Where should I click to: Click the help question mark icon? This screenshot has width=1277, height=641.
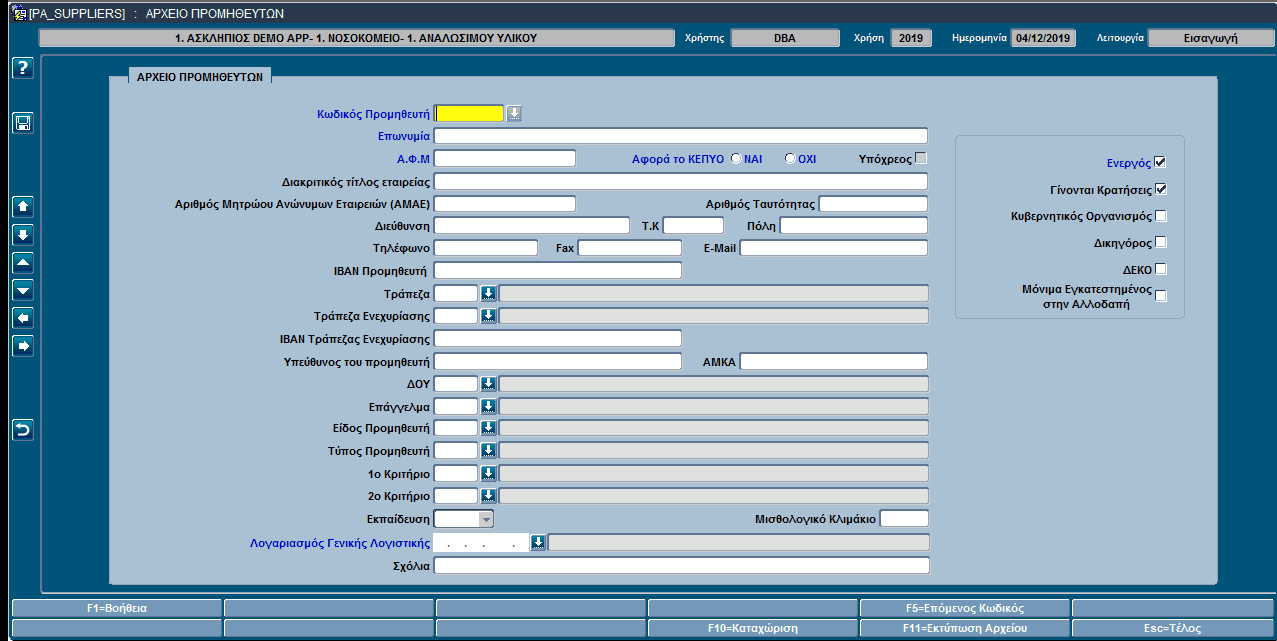23,68
